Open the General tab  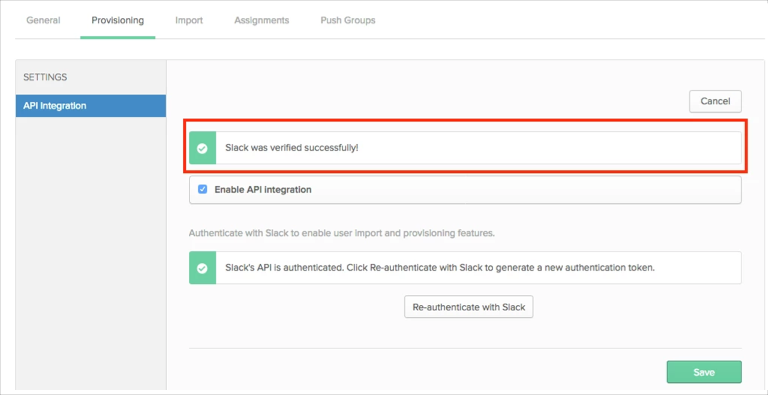click(44, 21)
